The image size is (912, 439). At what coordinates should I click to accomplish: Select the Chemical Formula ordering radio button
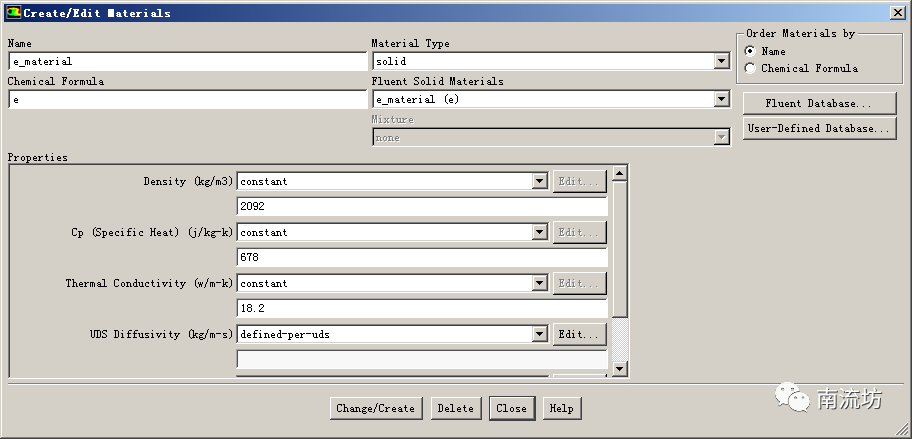tap(750, 68)
